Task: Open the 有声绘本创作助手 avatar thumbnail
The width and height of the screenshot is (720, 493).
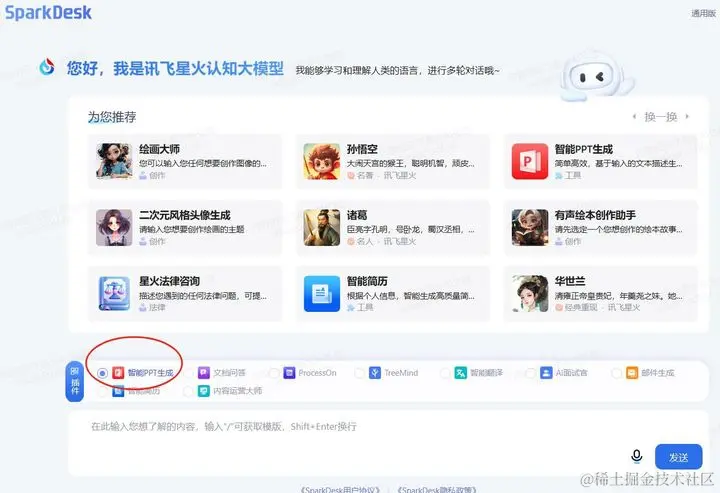Action: pos(530,227)
